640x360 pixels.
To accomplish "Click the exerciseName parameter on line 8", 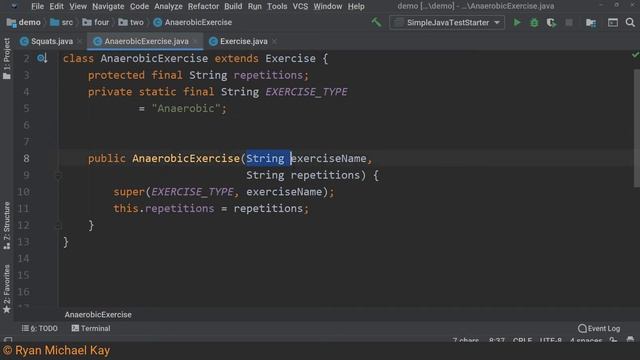I will (328, 158).
